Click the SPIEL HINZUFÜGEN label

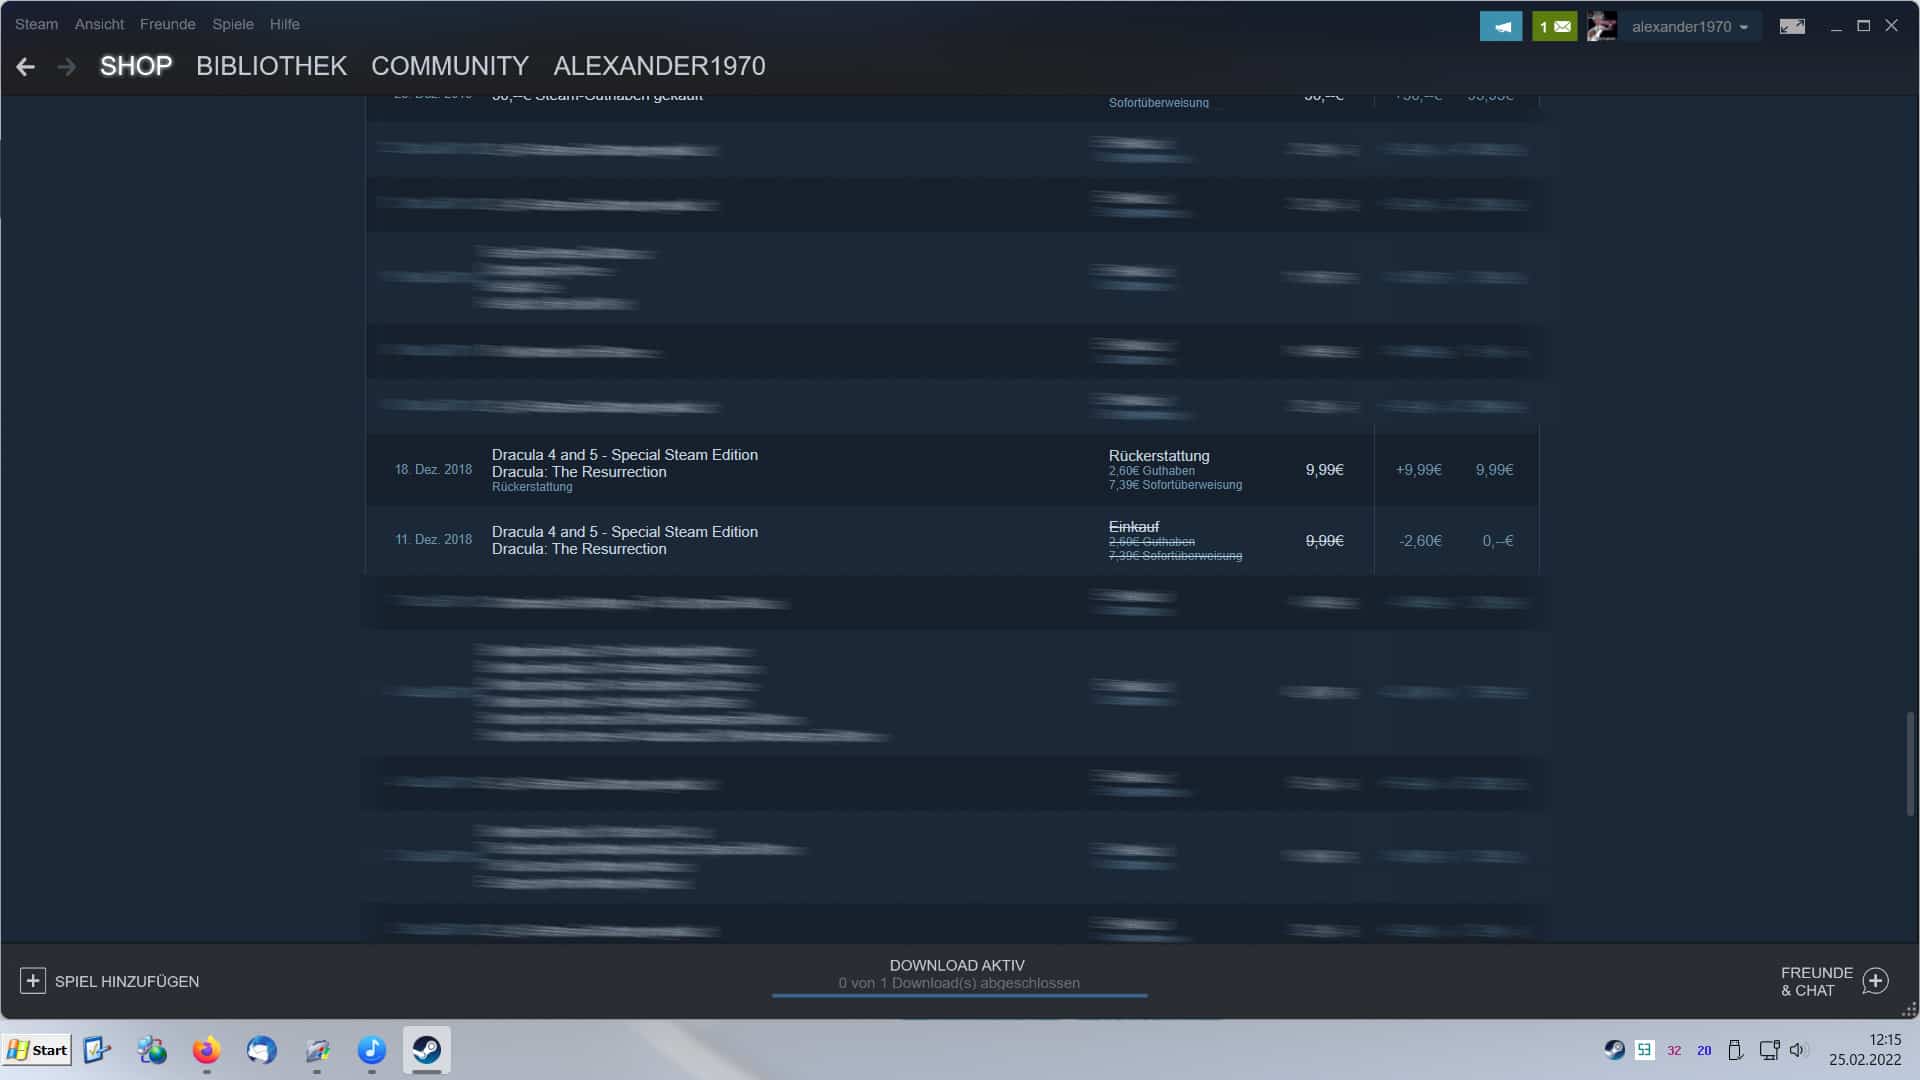127,982
